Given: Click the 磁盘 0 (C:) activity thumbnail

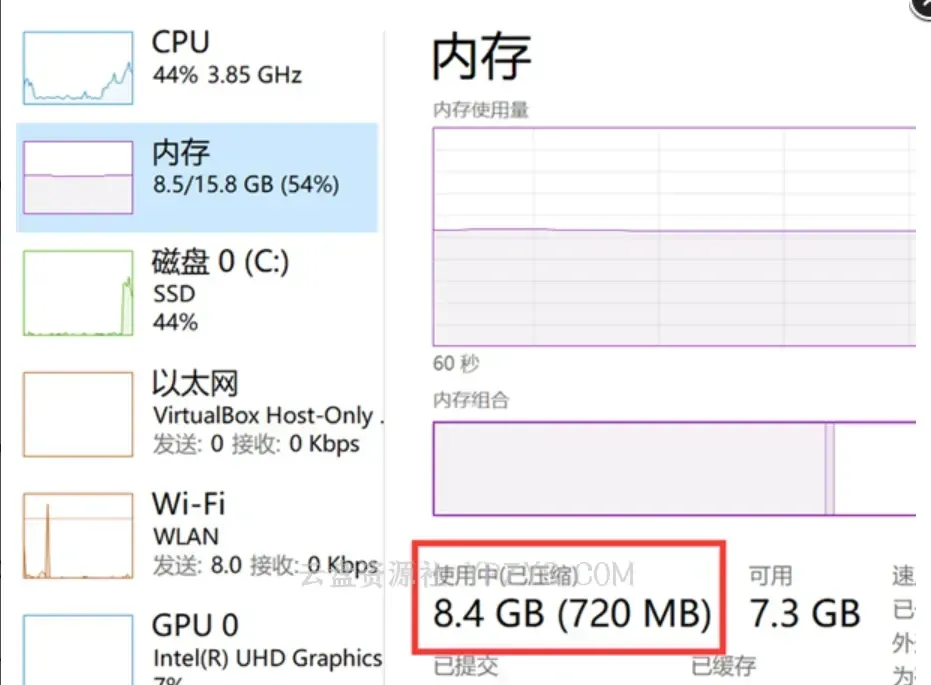Looking at the screenshot, I should pyautogui.click(x=78, y=293).
